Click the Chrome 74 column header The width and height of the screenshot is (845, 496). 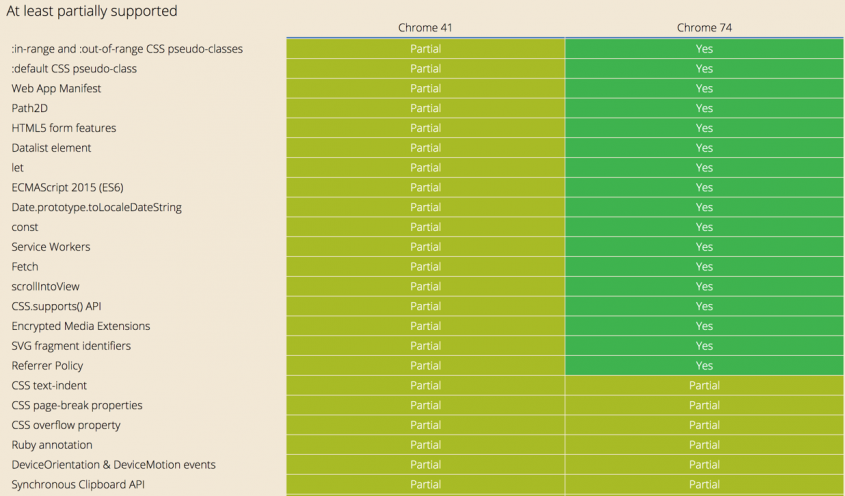click(704, 28)
